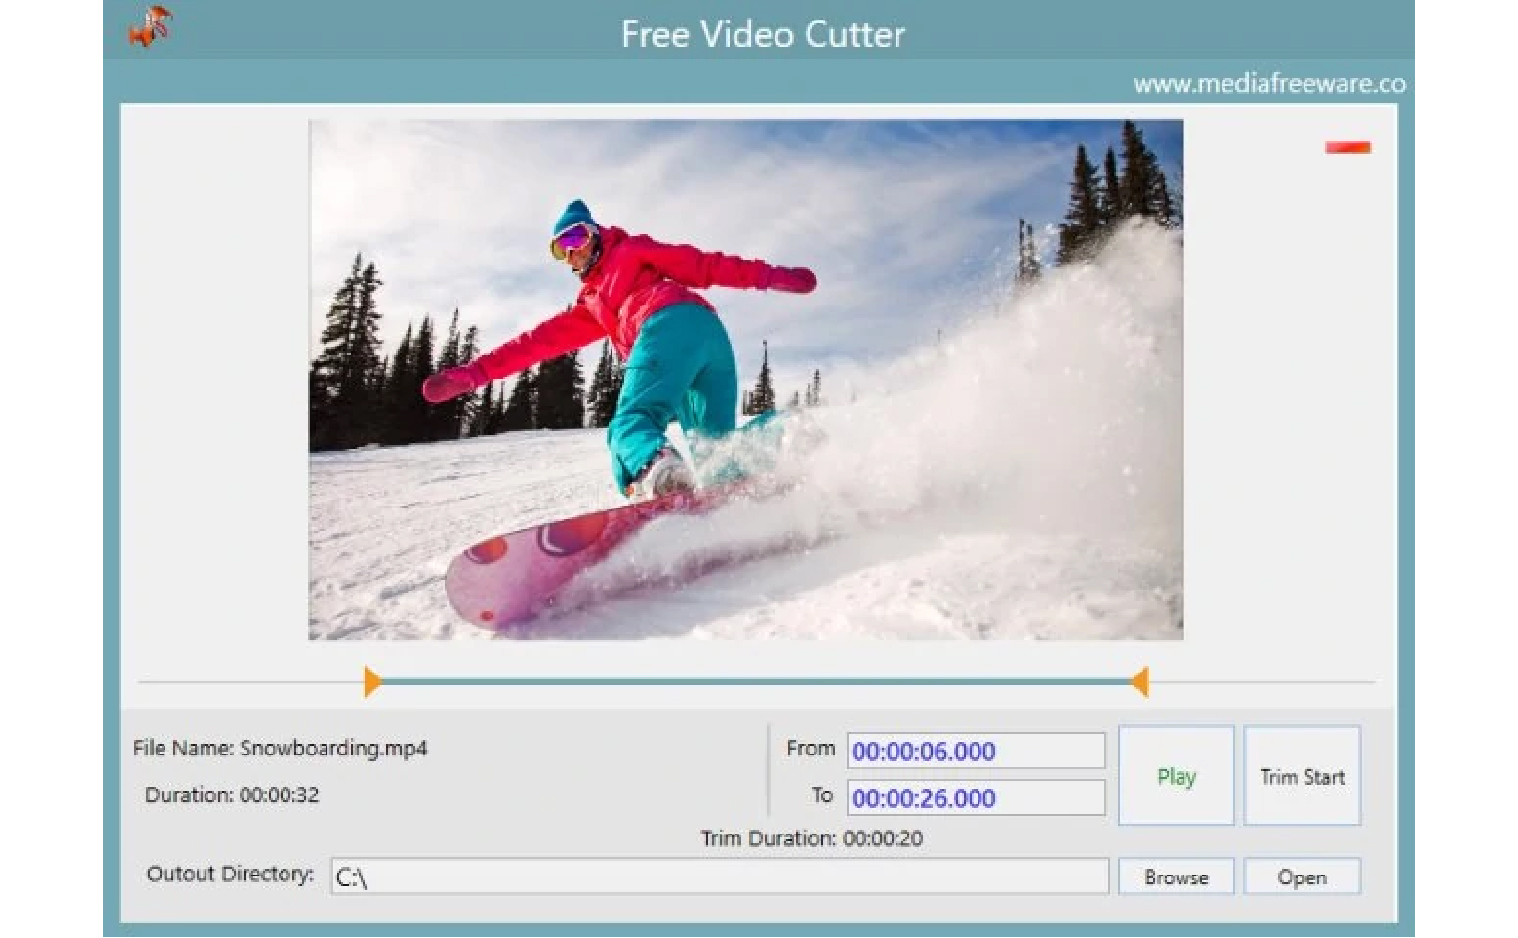This screenshot has width=1518, height=938.
Task: Visit the www.mediafreeware.co link
Action: (1269, 84)
